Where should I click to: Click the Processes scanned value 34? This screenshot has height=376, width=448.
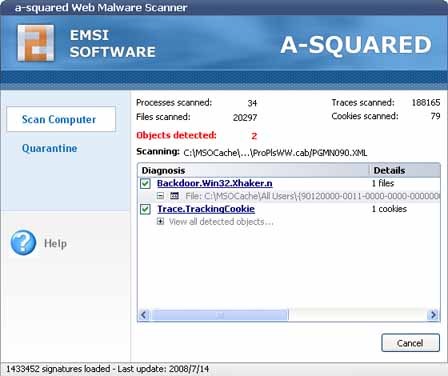point(252,103)
